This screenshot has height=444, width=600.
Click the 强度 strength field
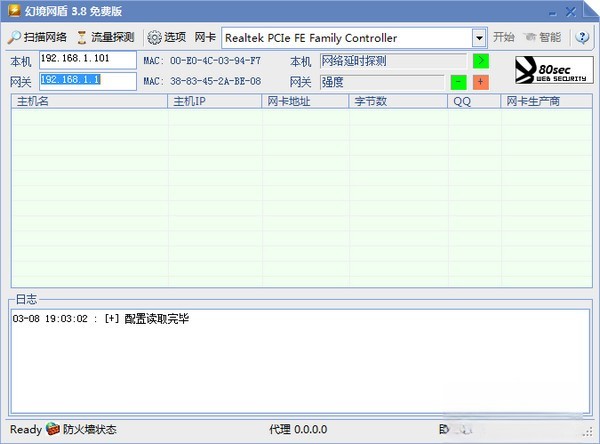(x=382, y=82)
